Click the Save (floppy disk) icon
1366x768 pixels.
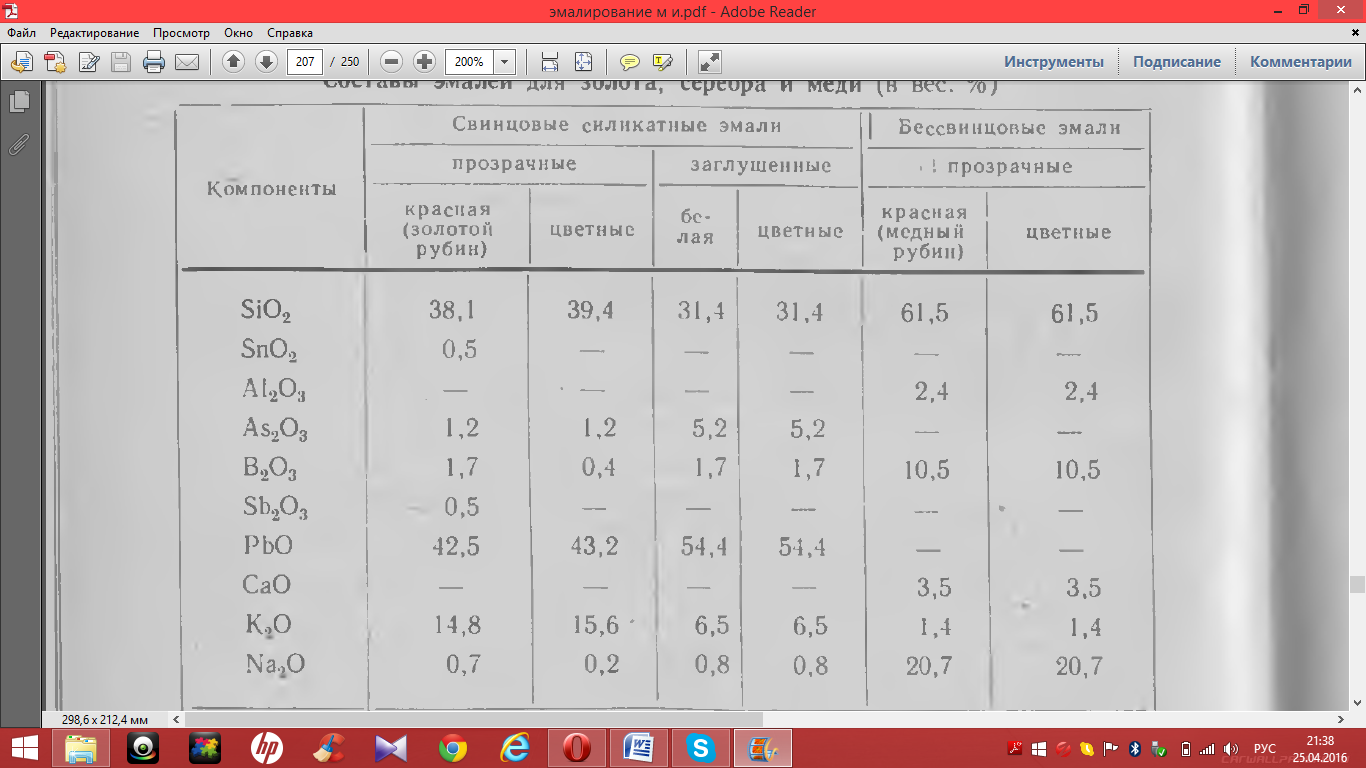pyautogui.click(x=121, y=62)
